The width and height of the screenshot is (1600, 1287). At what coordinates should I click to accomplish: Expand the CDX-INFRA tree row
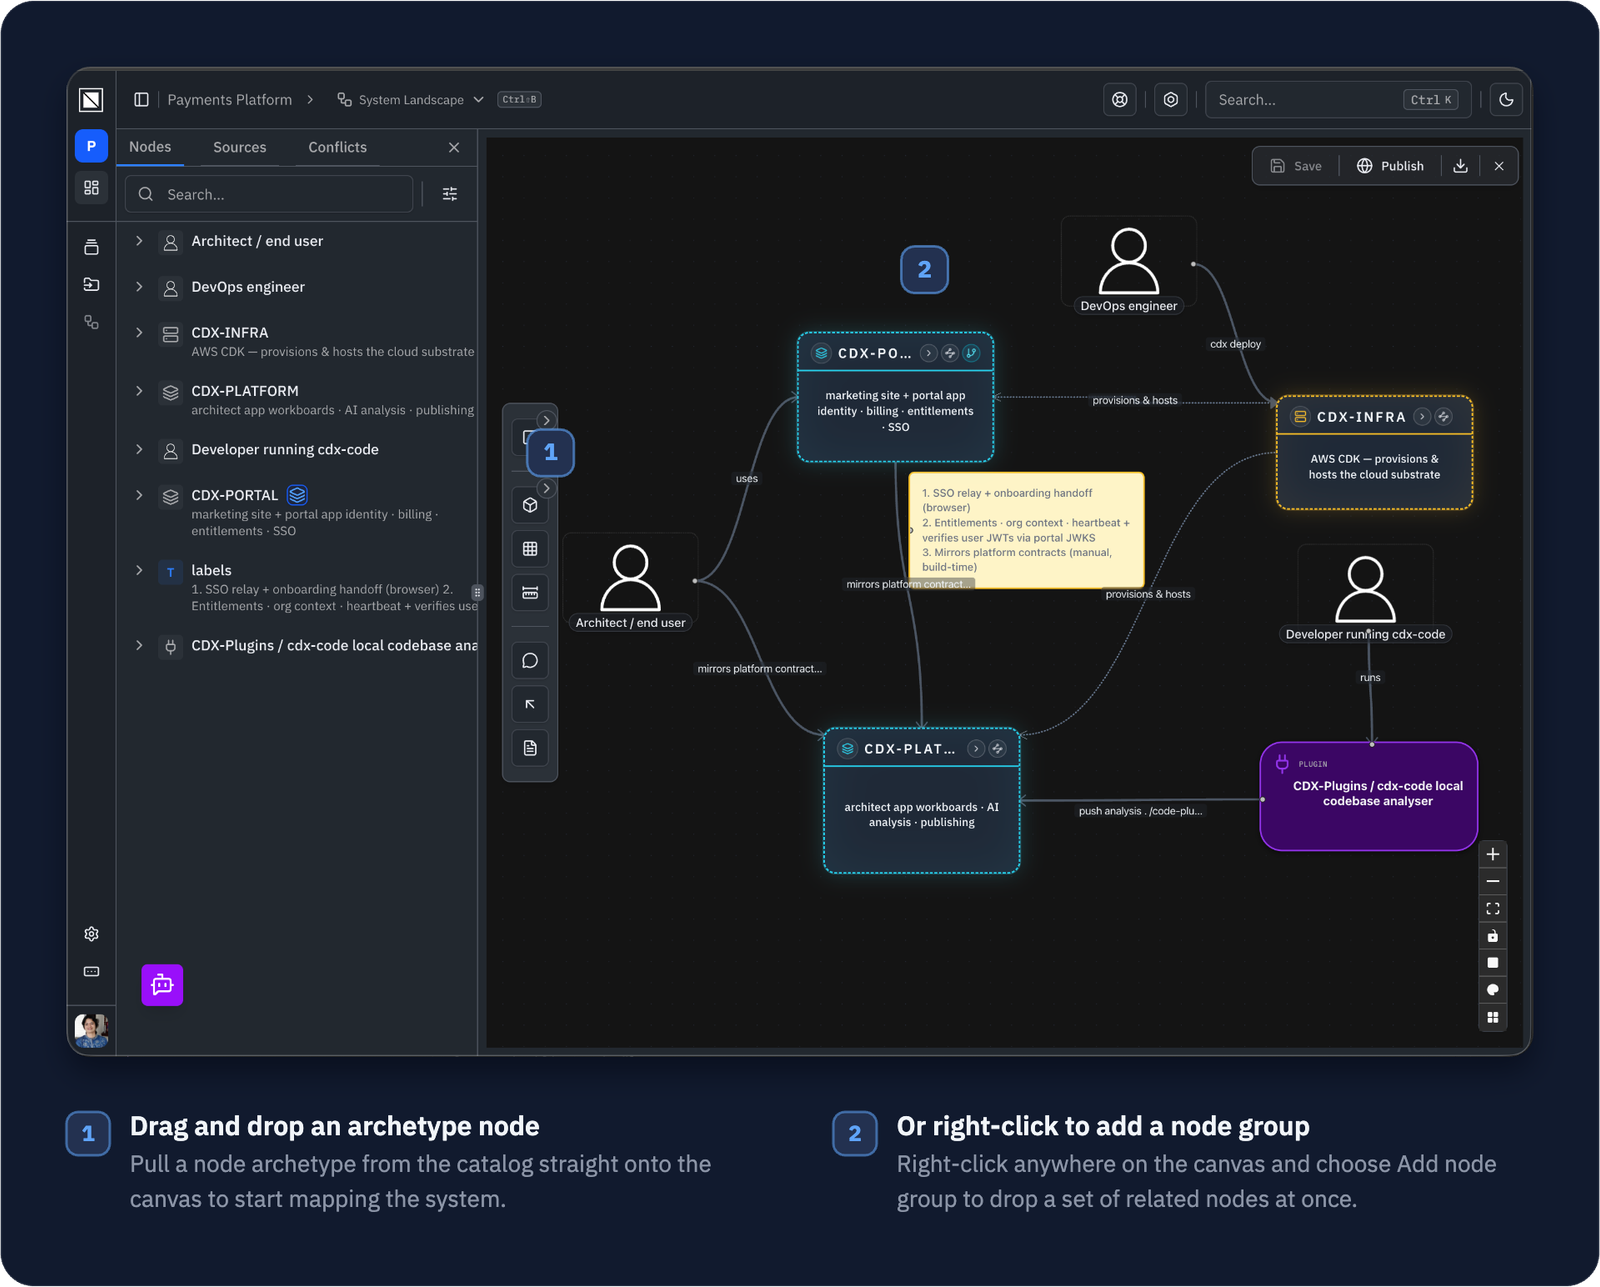139,332
